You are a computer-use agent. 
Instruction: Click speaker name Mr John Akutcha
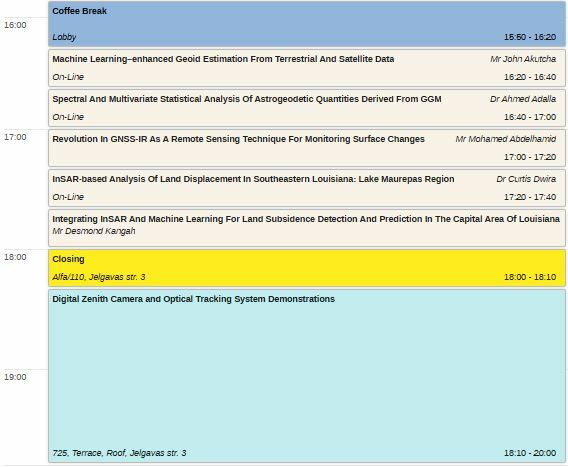point(523,59)
